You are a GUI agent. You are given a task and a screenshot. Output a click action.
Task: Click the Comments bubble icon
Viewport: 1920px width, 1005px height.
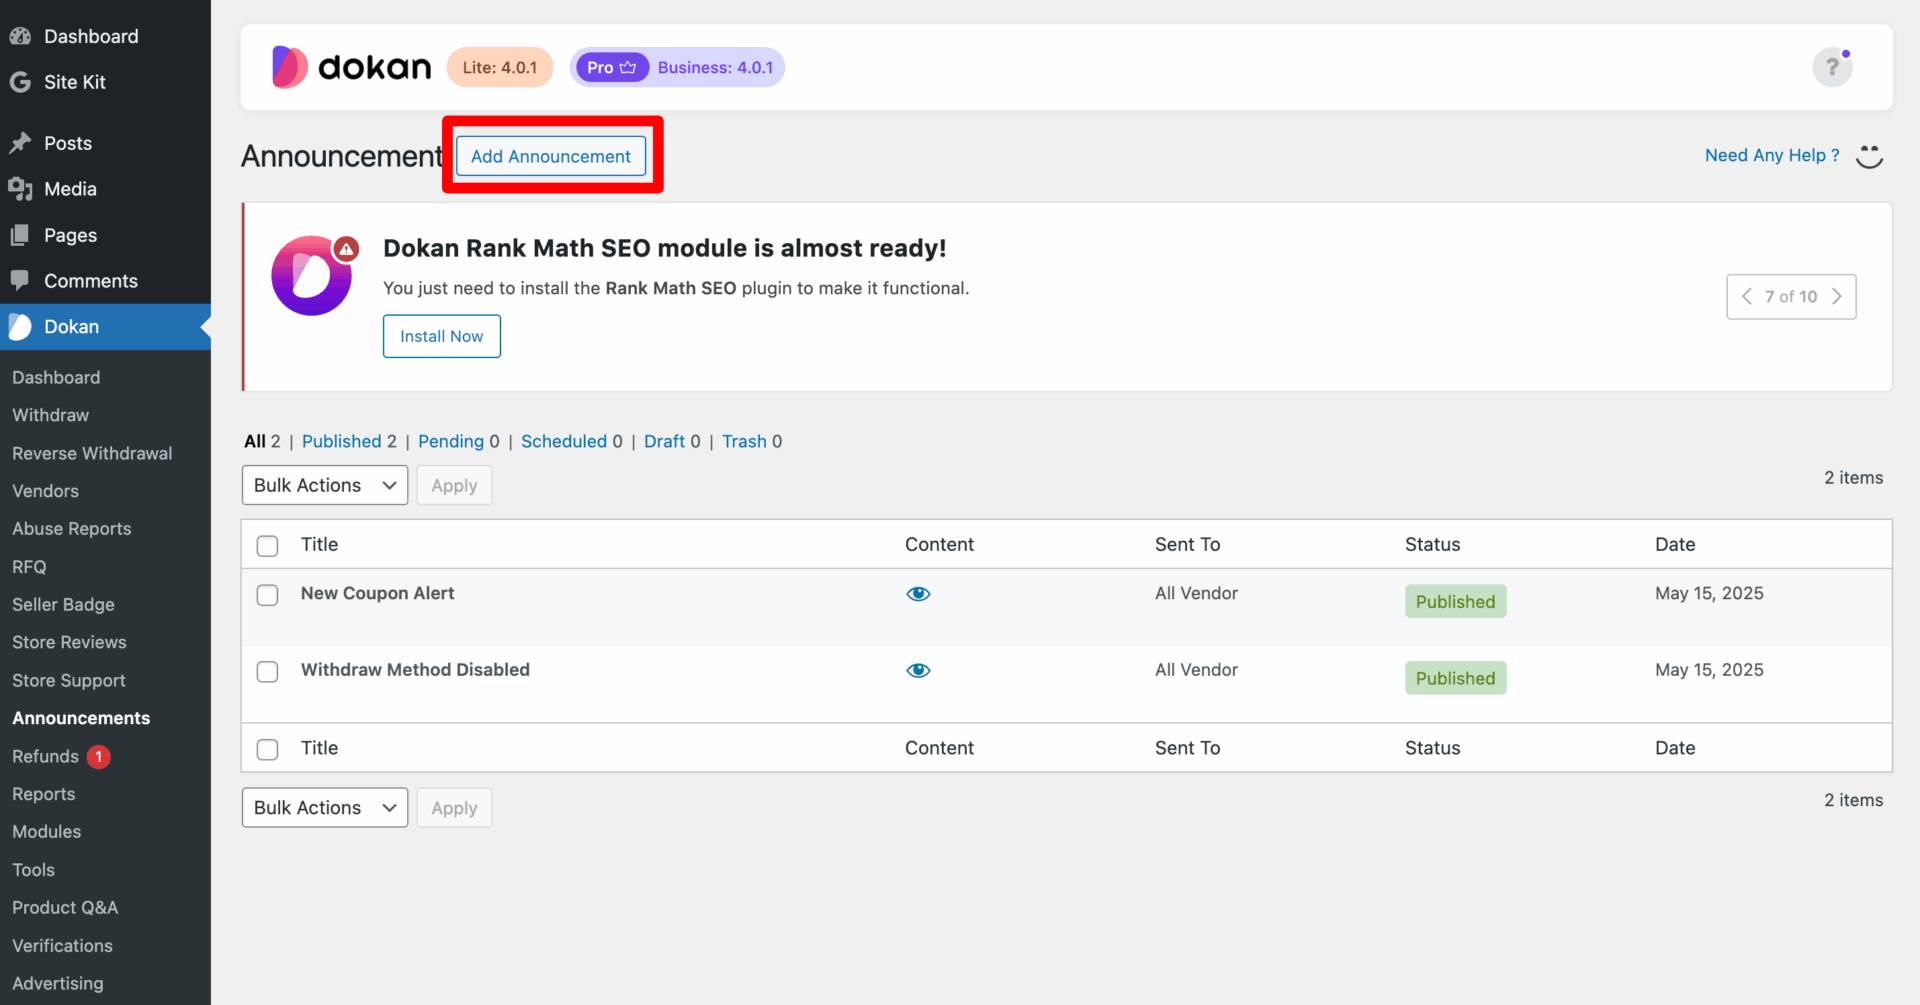pos(20,281)
